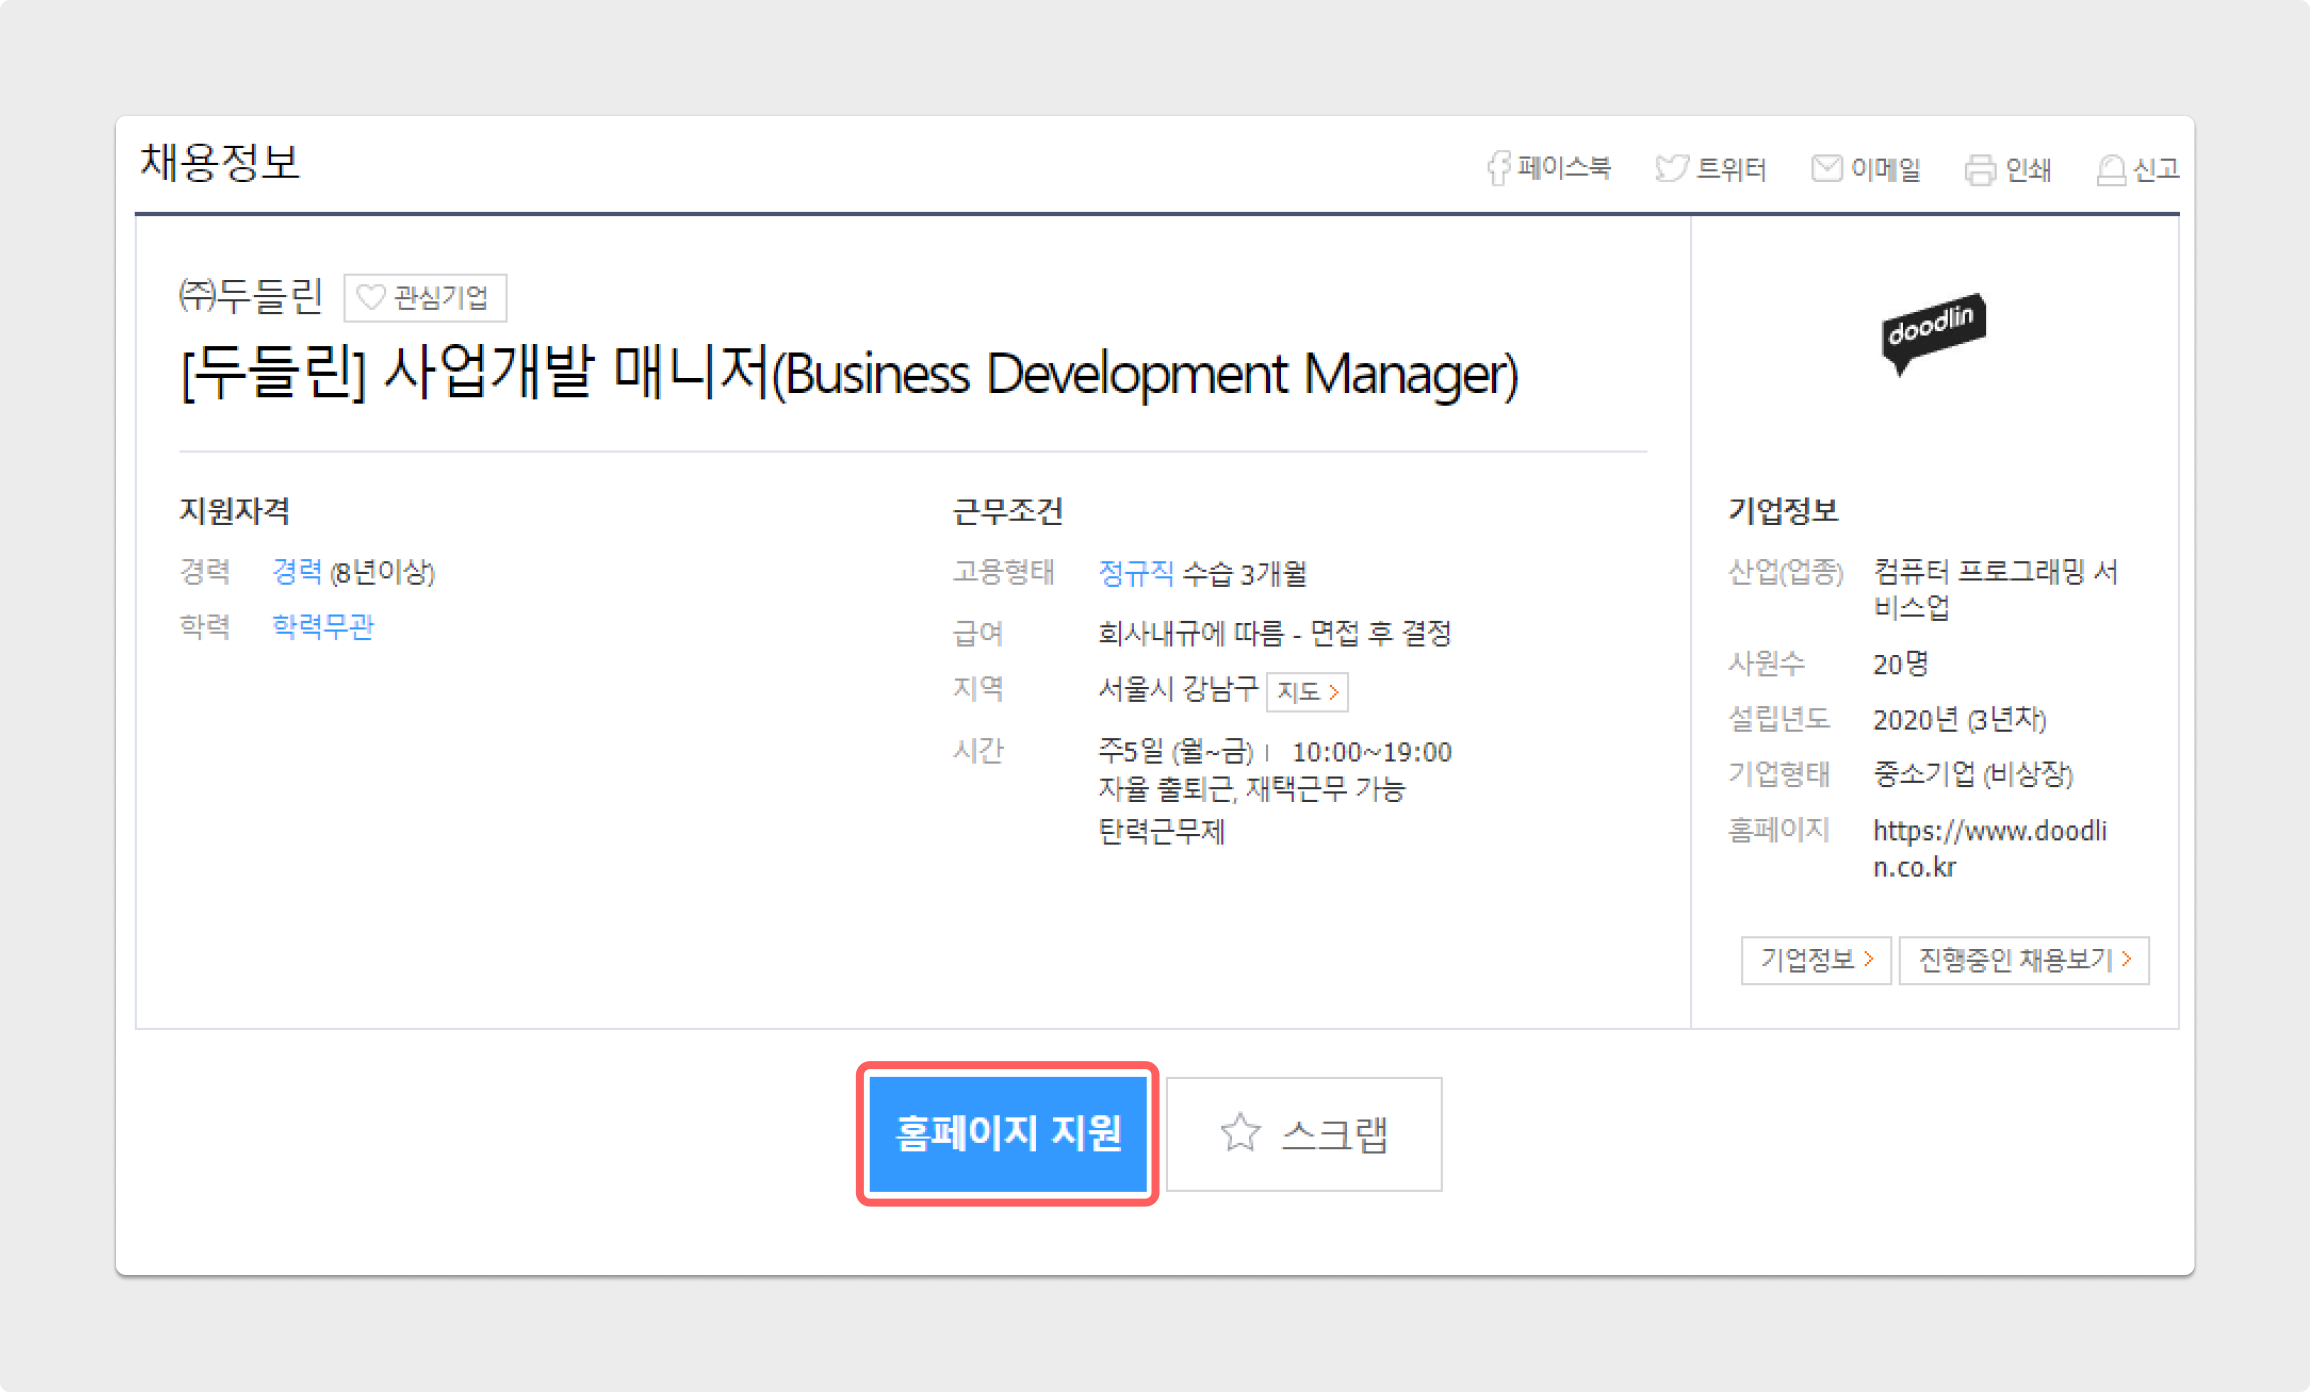This screenshot has height=1392, width=2310.
Task: View 진행중인 채용보기 openings
Action: coord(2024,960)
